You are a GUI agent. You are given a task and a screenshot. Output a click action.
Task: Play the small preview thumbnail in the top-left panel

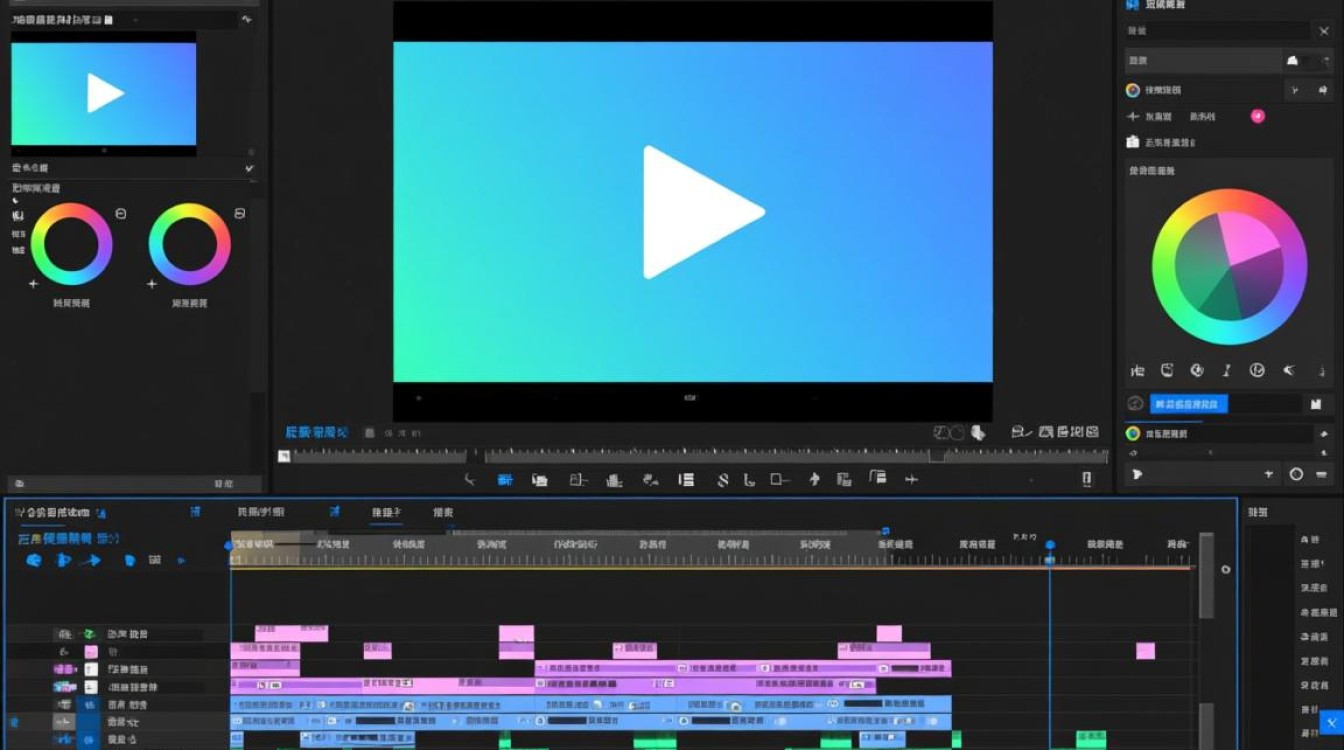[104, 93]
